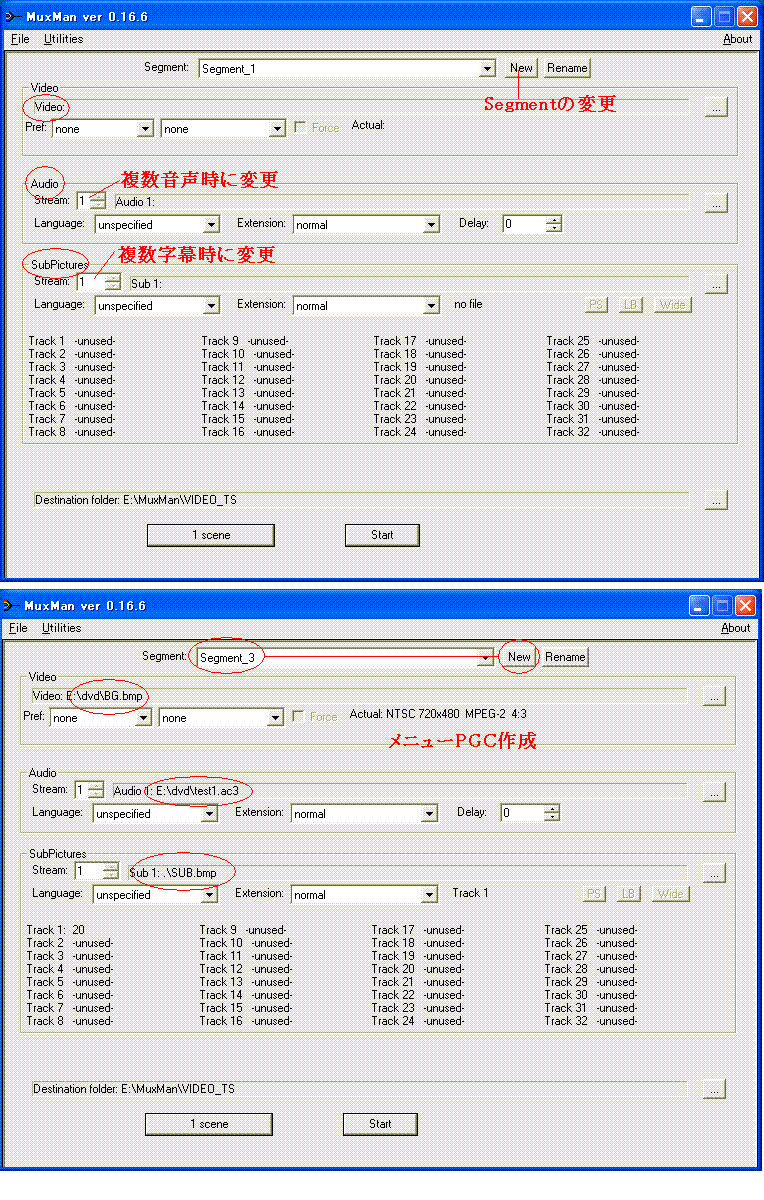Adjust subpicture Stream stepper in lower window
The image size is (764, 1200).
point(111,872)
